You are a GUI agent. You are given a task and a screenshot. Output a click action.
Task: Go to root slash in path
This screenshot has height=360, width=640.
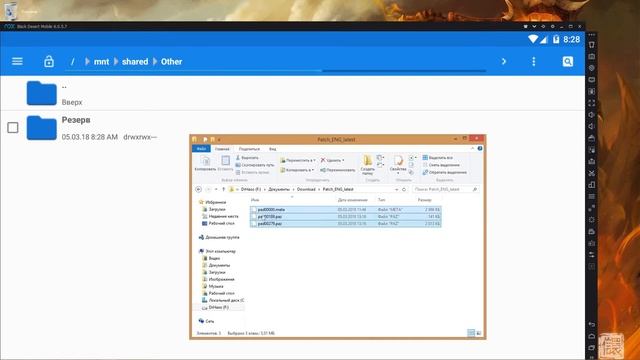73,62
